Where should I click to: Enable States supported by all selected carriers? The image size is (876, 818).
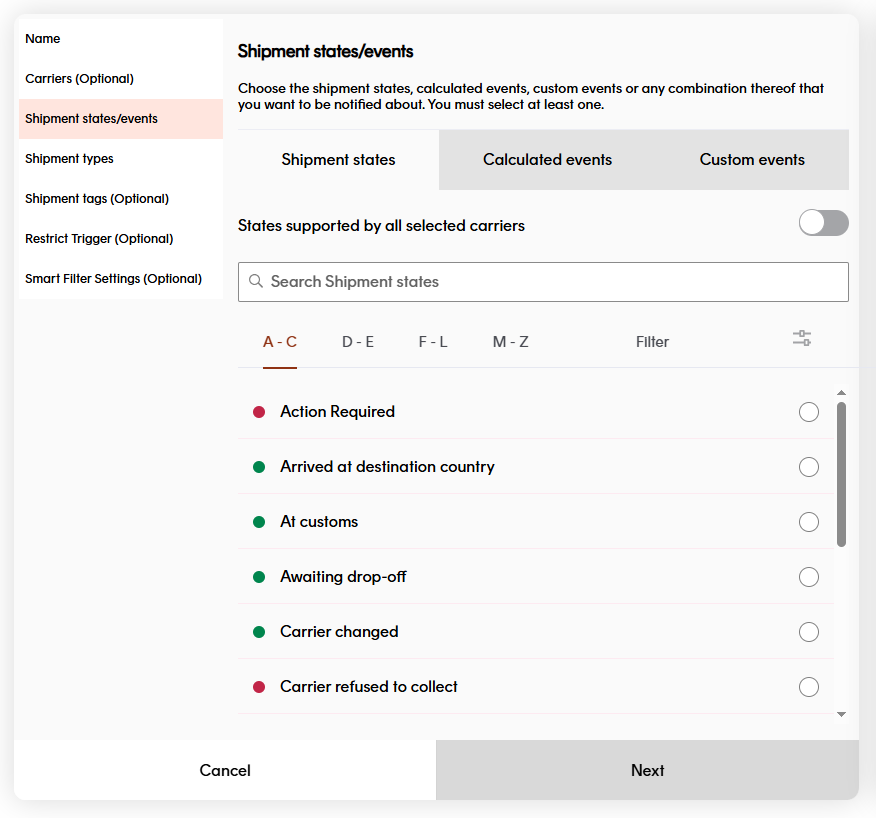(823, 223)
